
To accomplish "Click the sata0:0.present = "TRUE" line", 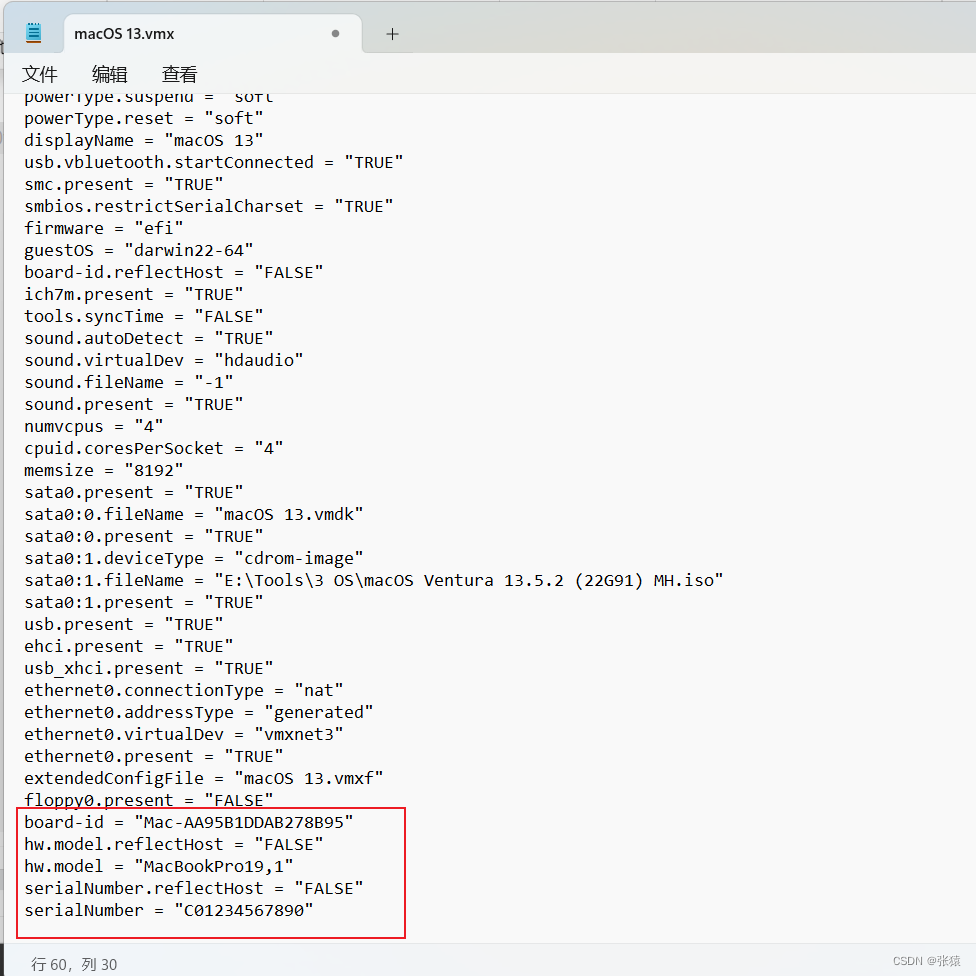I will pos(144,537).
